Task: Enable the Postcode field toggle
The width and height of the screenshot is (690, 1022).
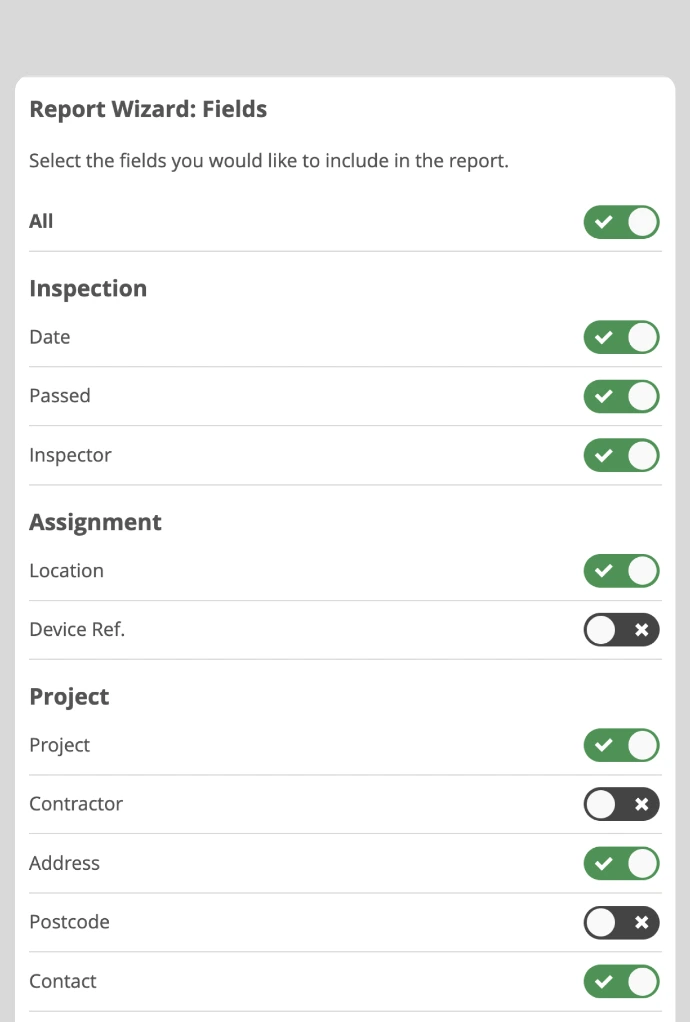Action: (x=621, y=922)
